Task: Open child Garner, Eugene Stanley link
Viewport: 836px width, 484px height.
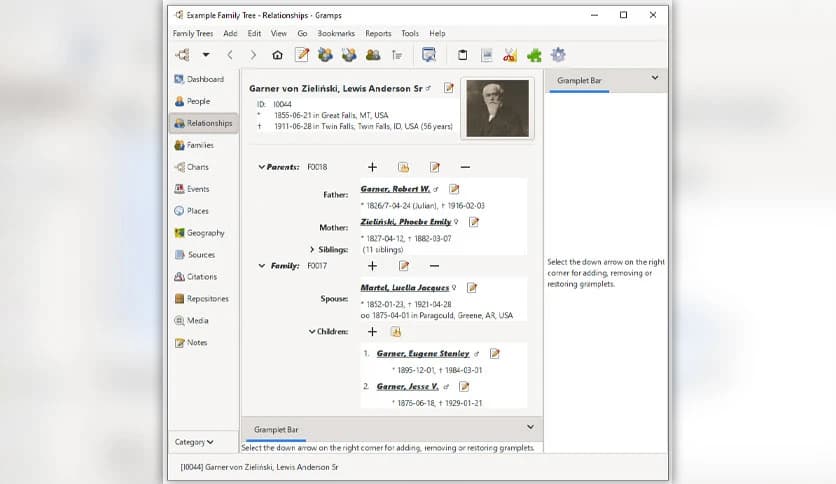Action: click(x=423, y=353)
